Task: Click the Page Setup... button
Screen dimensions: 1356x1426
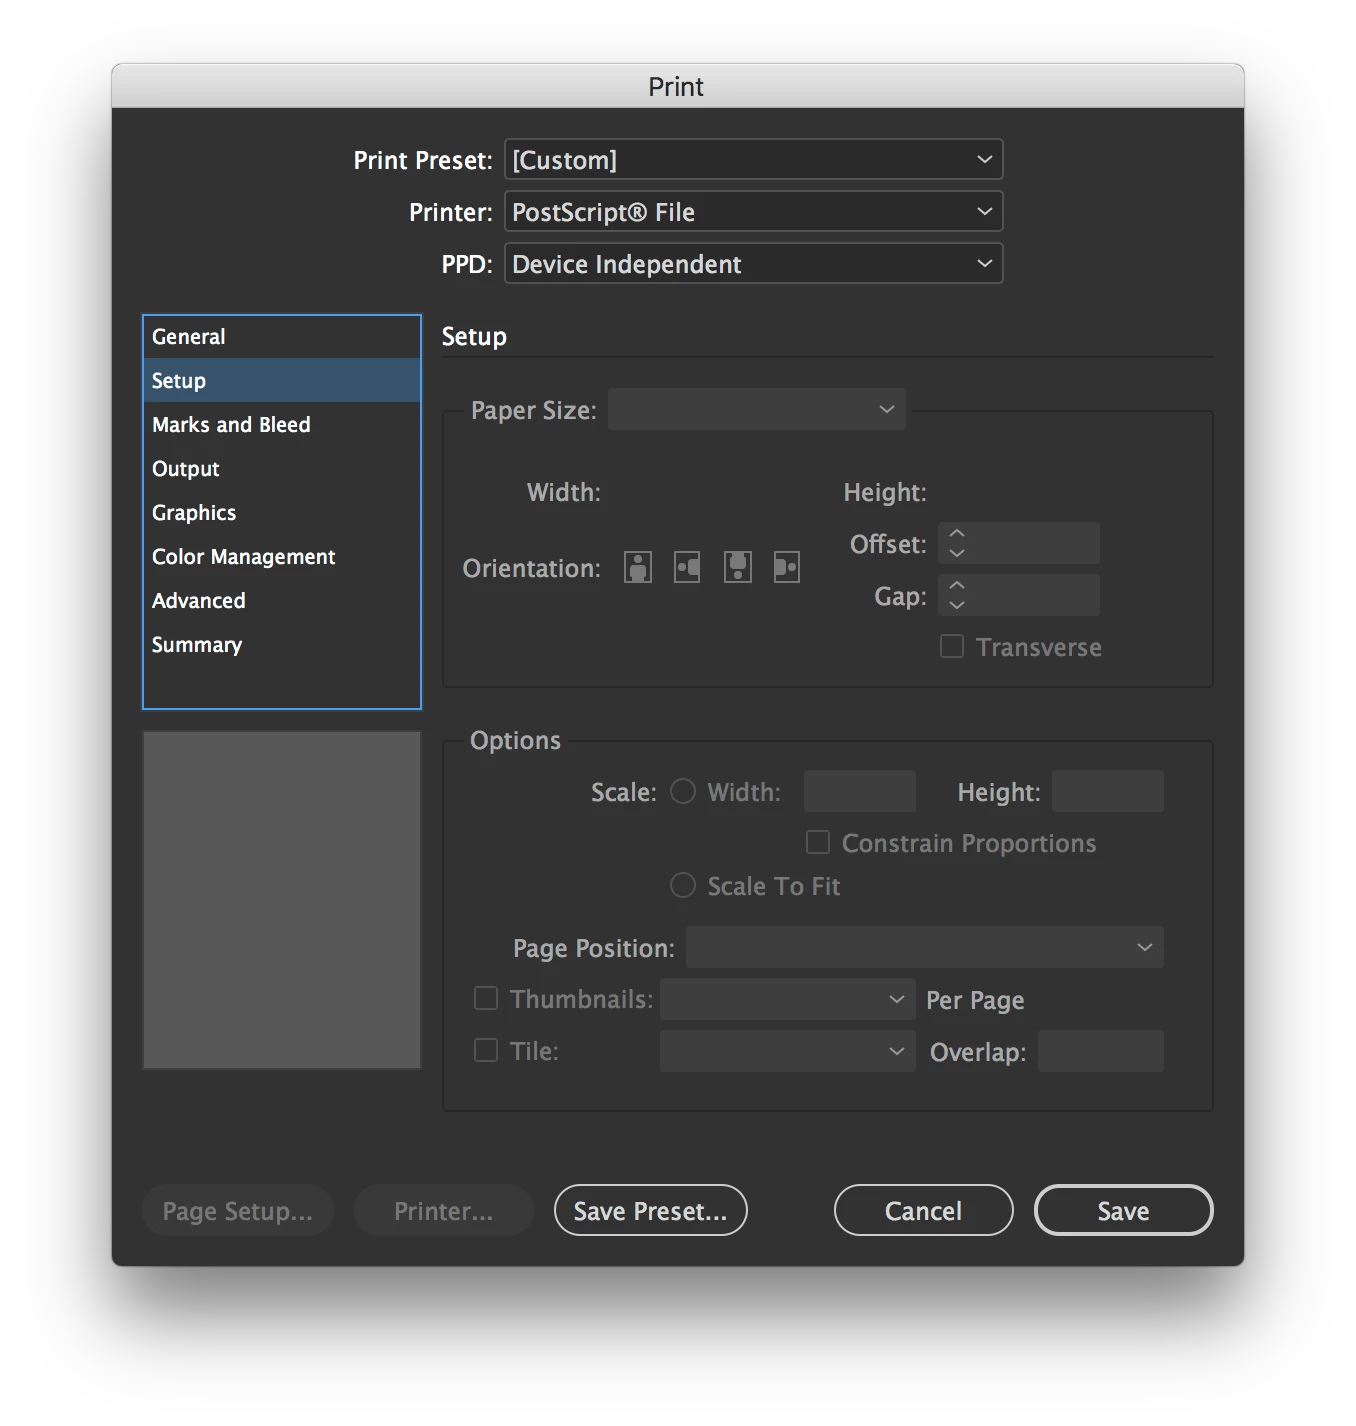Action: (x=238, y=1210)
